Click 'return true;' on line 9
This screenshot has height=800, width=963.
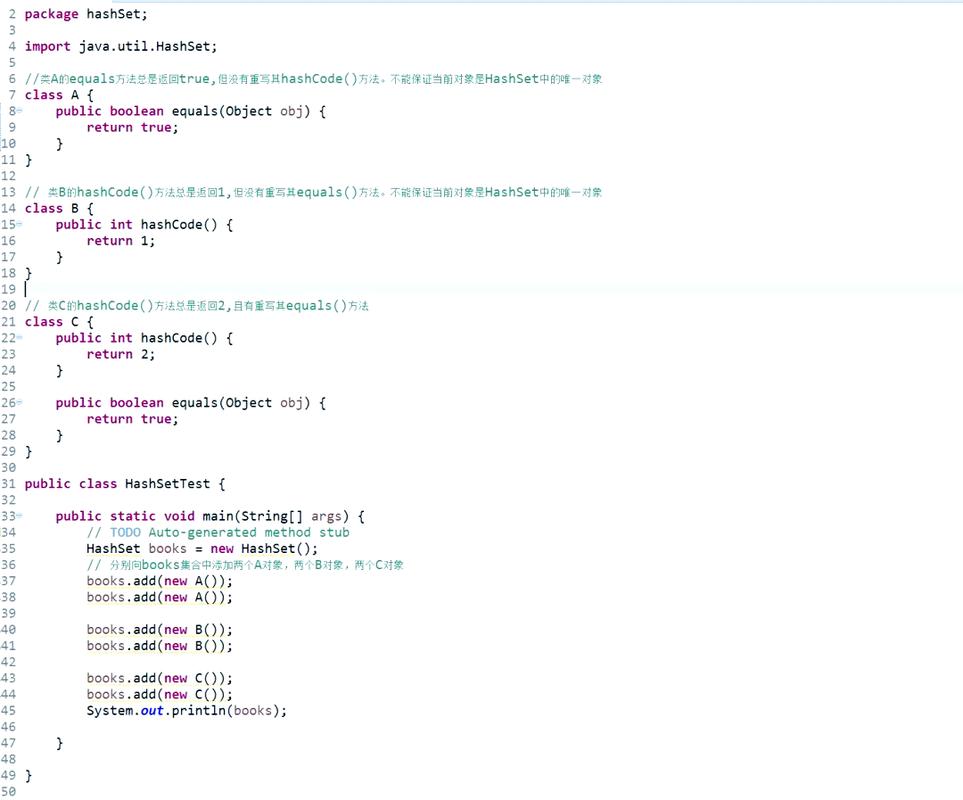pyautogui.click(x=132, y=128)
